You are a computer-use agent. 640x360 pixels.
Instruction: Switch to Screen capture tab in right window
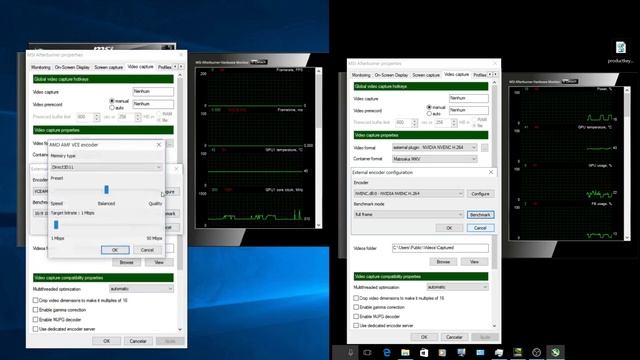coord(426,75)
